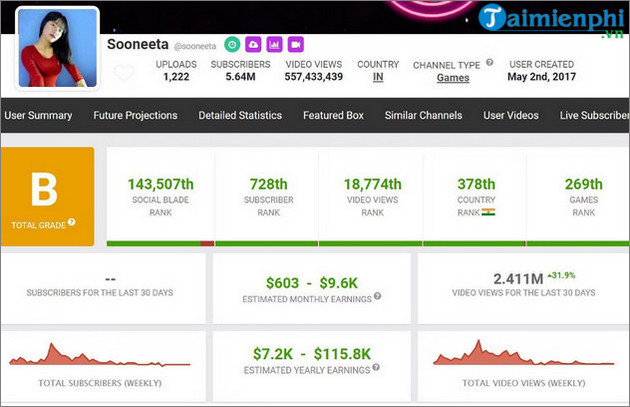Click the green circular icon beside @sooneeta
The image size is (630, 407).
click(232, 45)
